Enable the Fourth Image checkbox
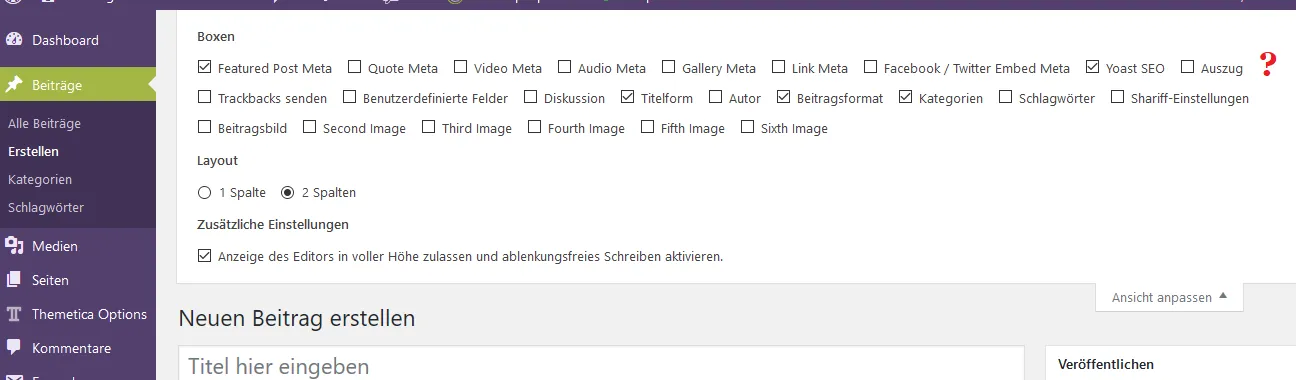Viewport: 1296px width, 380px height. [534, 128]
